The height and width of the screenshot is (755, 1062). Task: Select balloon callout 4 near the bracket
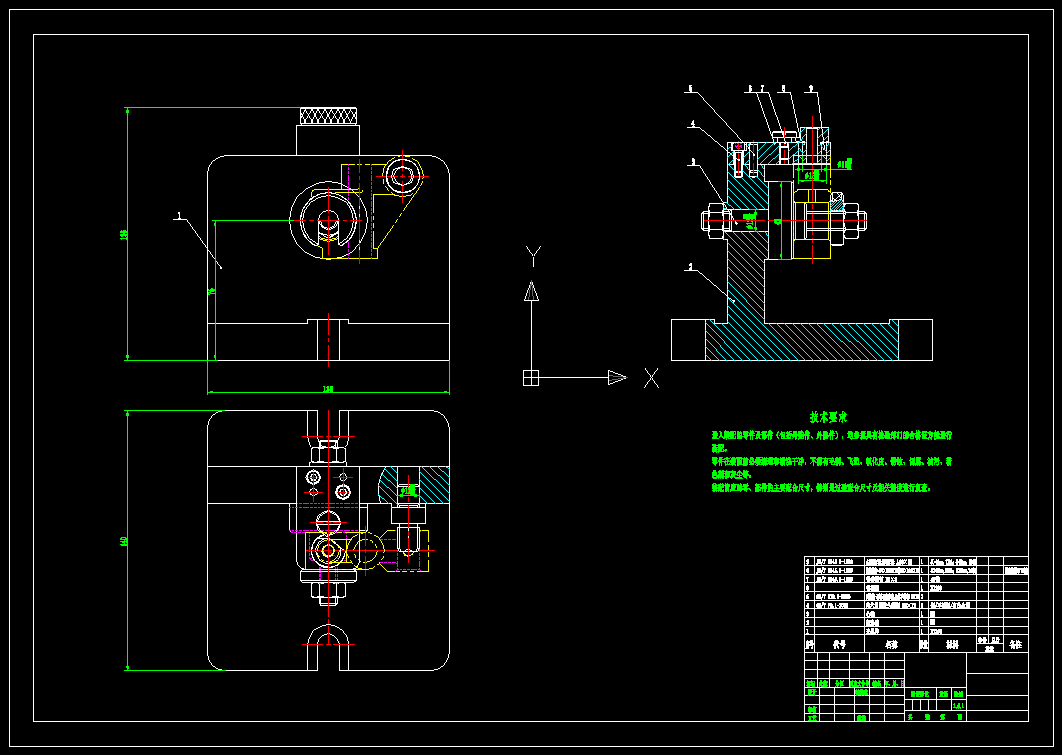tap(693, 124)
